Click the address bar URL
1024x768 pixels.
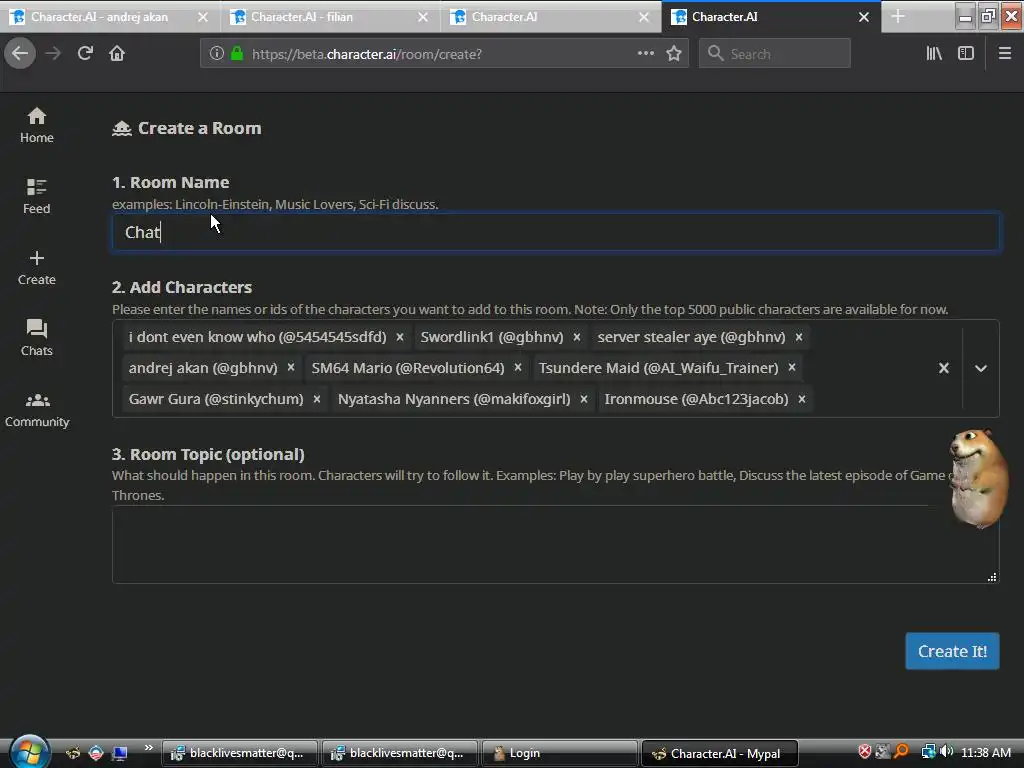click(x=367, y=54)
